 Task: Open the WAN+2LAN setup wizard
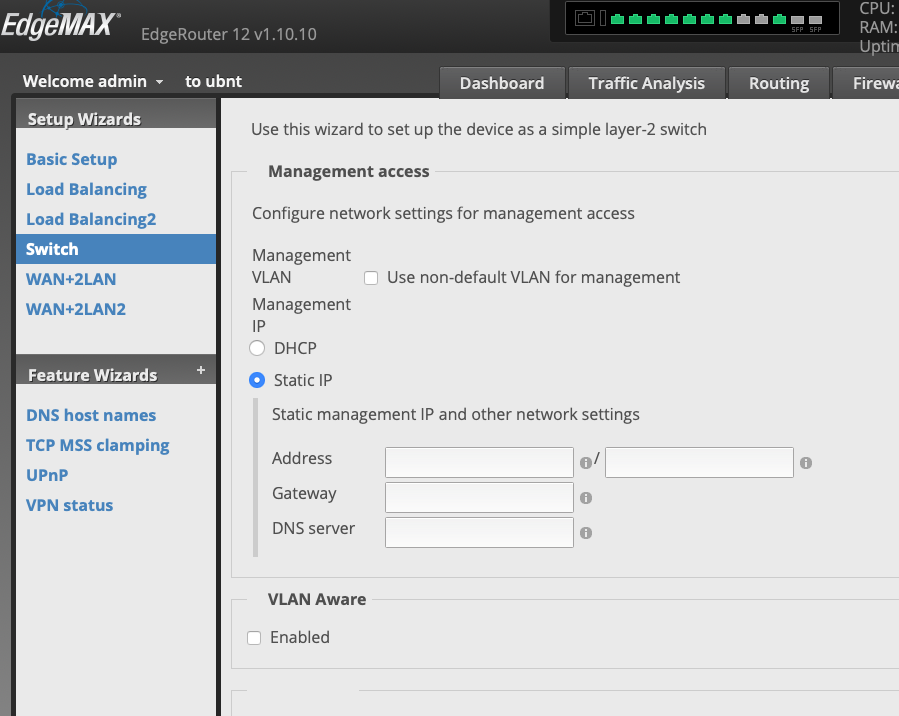pyautogui.click(x=70, y=279)
